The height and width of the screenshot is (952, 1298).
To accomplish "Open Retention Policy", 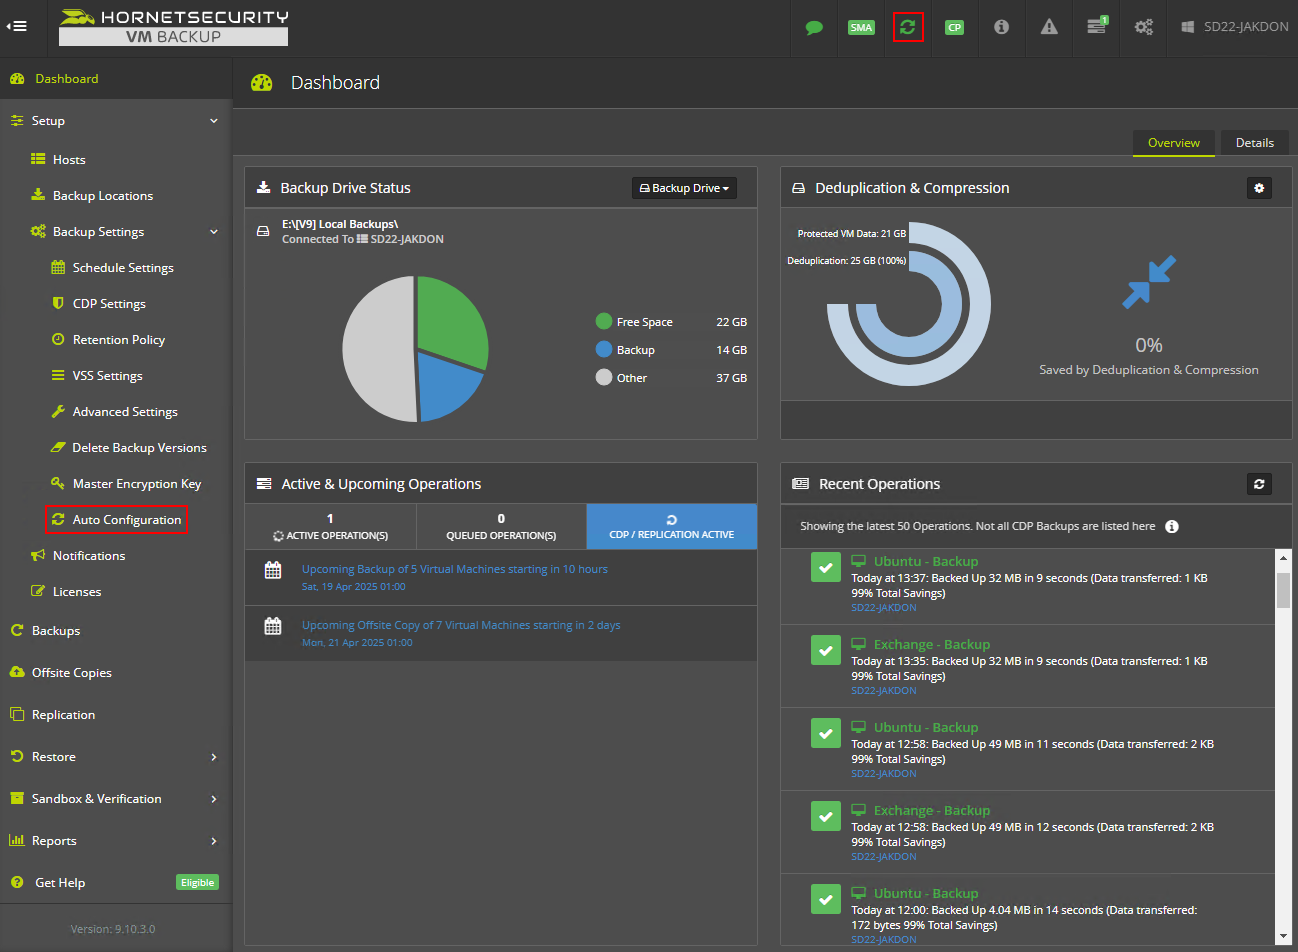I will [118, 340].
